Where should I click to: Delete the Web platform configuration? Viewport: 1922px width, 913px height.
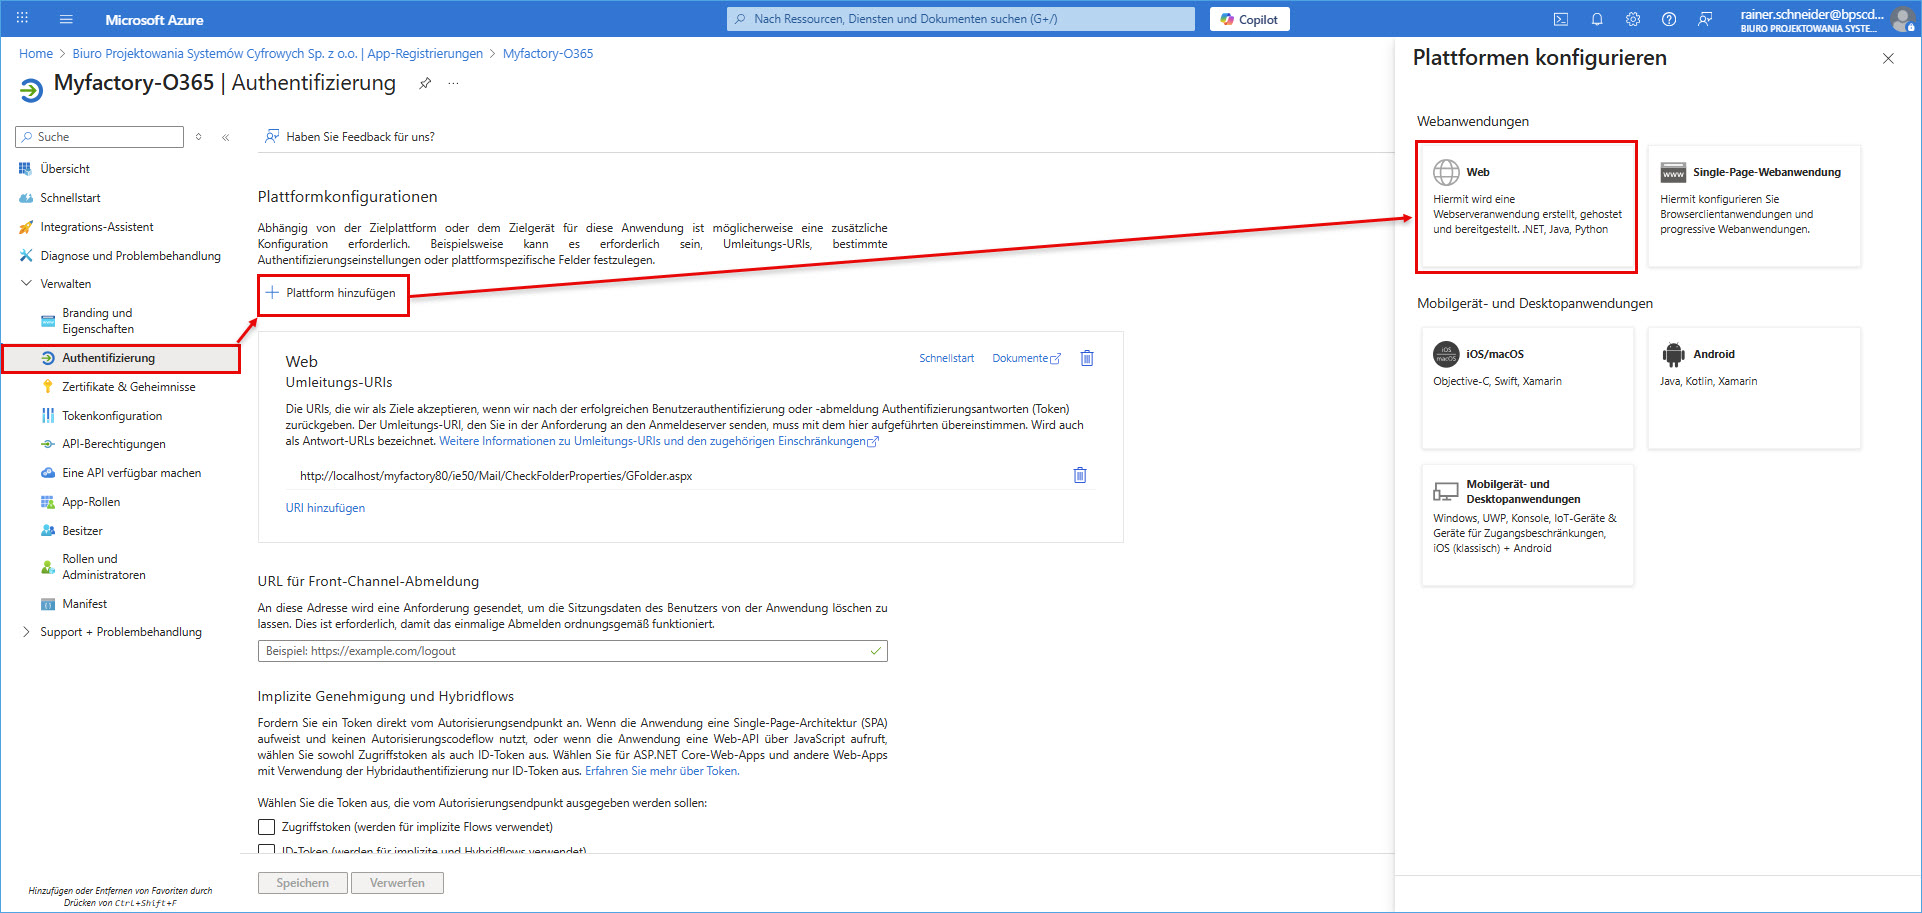coord(1087,358)
